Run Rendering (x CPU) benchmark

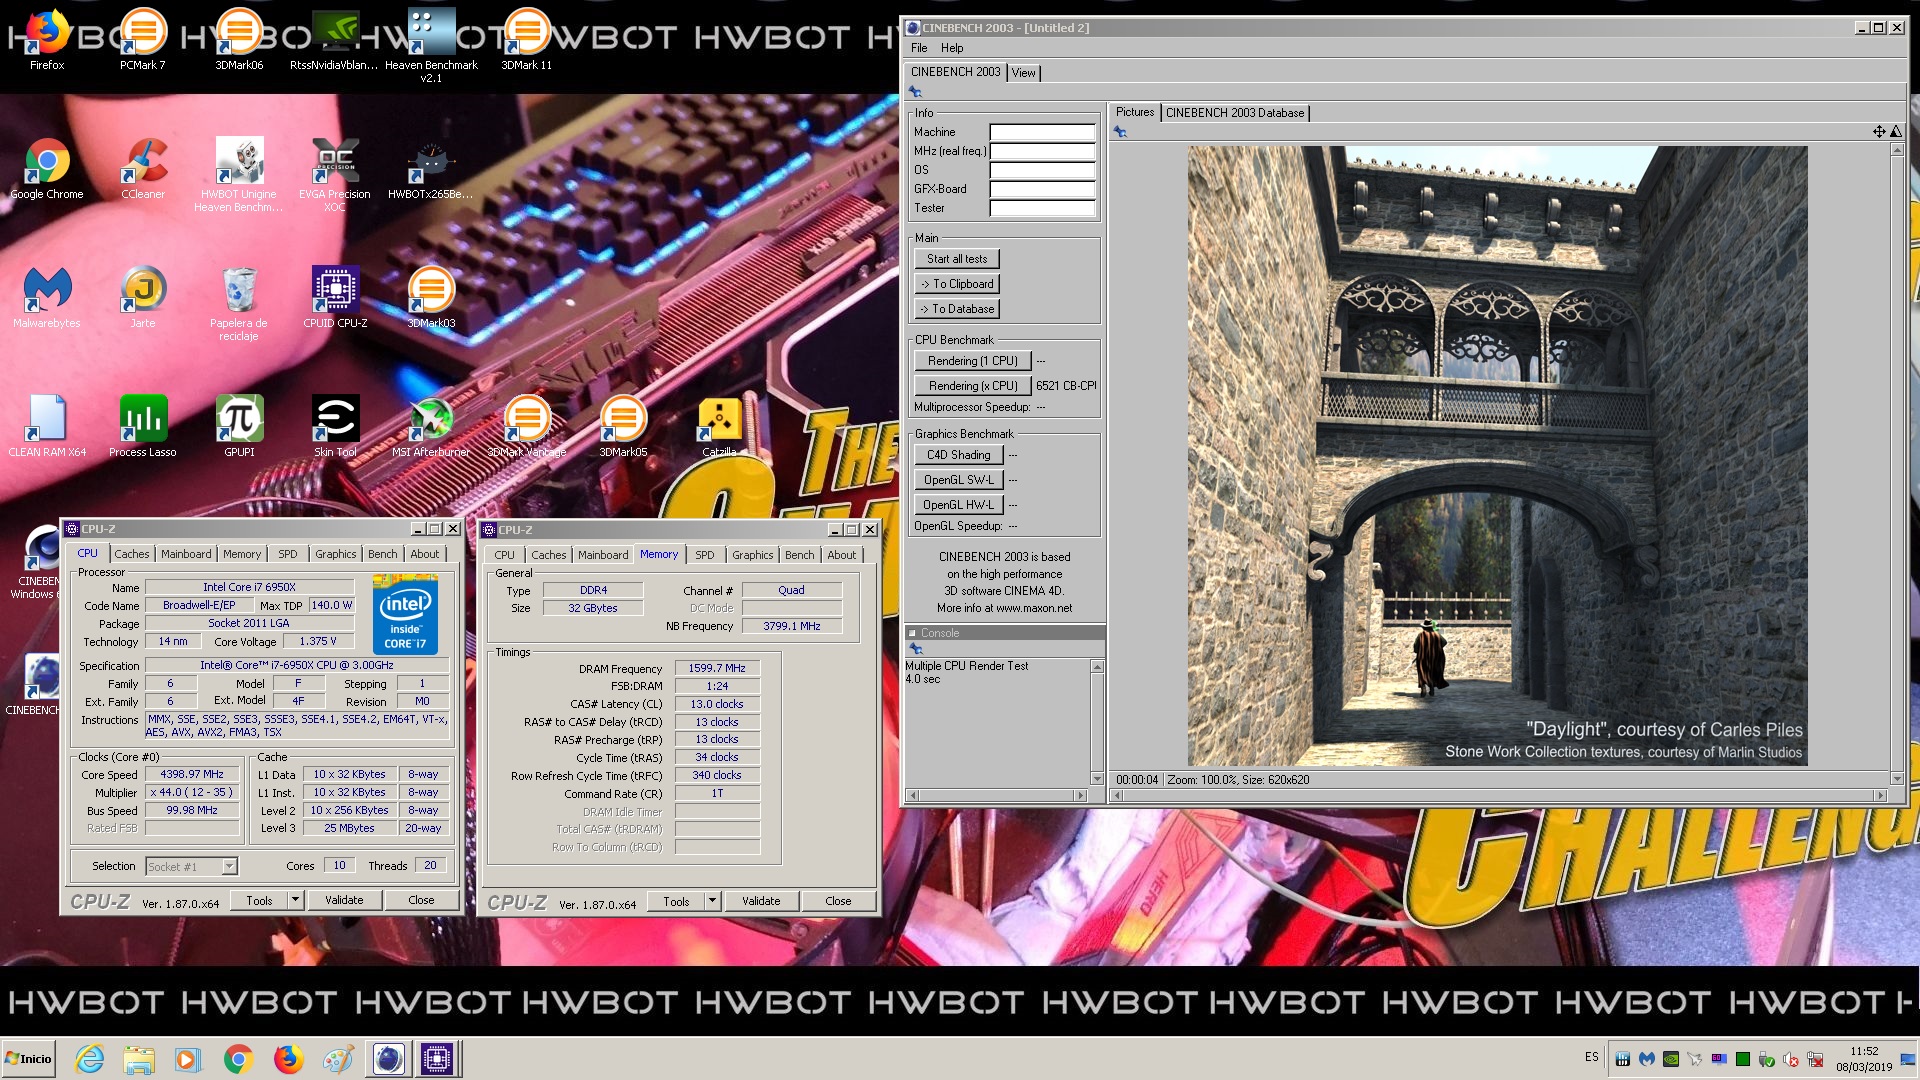pyautogui.click(x=972, y=386)
